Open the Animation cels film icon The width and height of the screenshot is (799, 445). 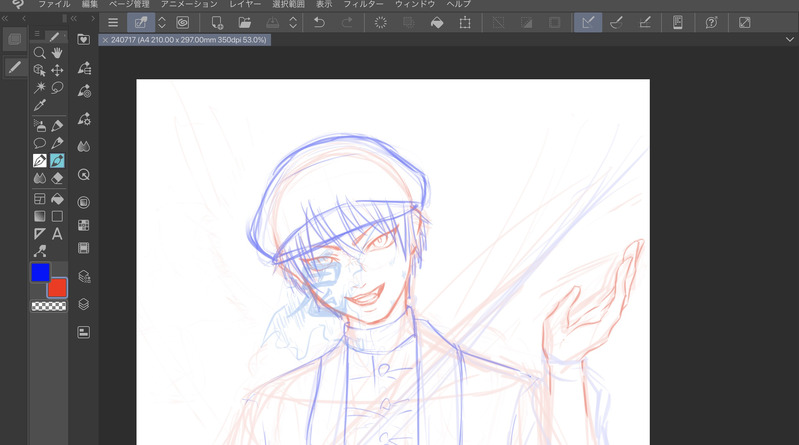pyautogui.click(x=84, y=248)
